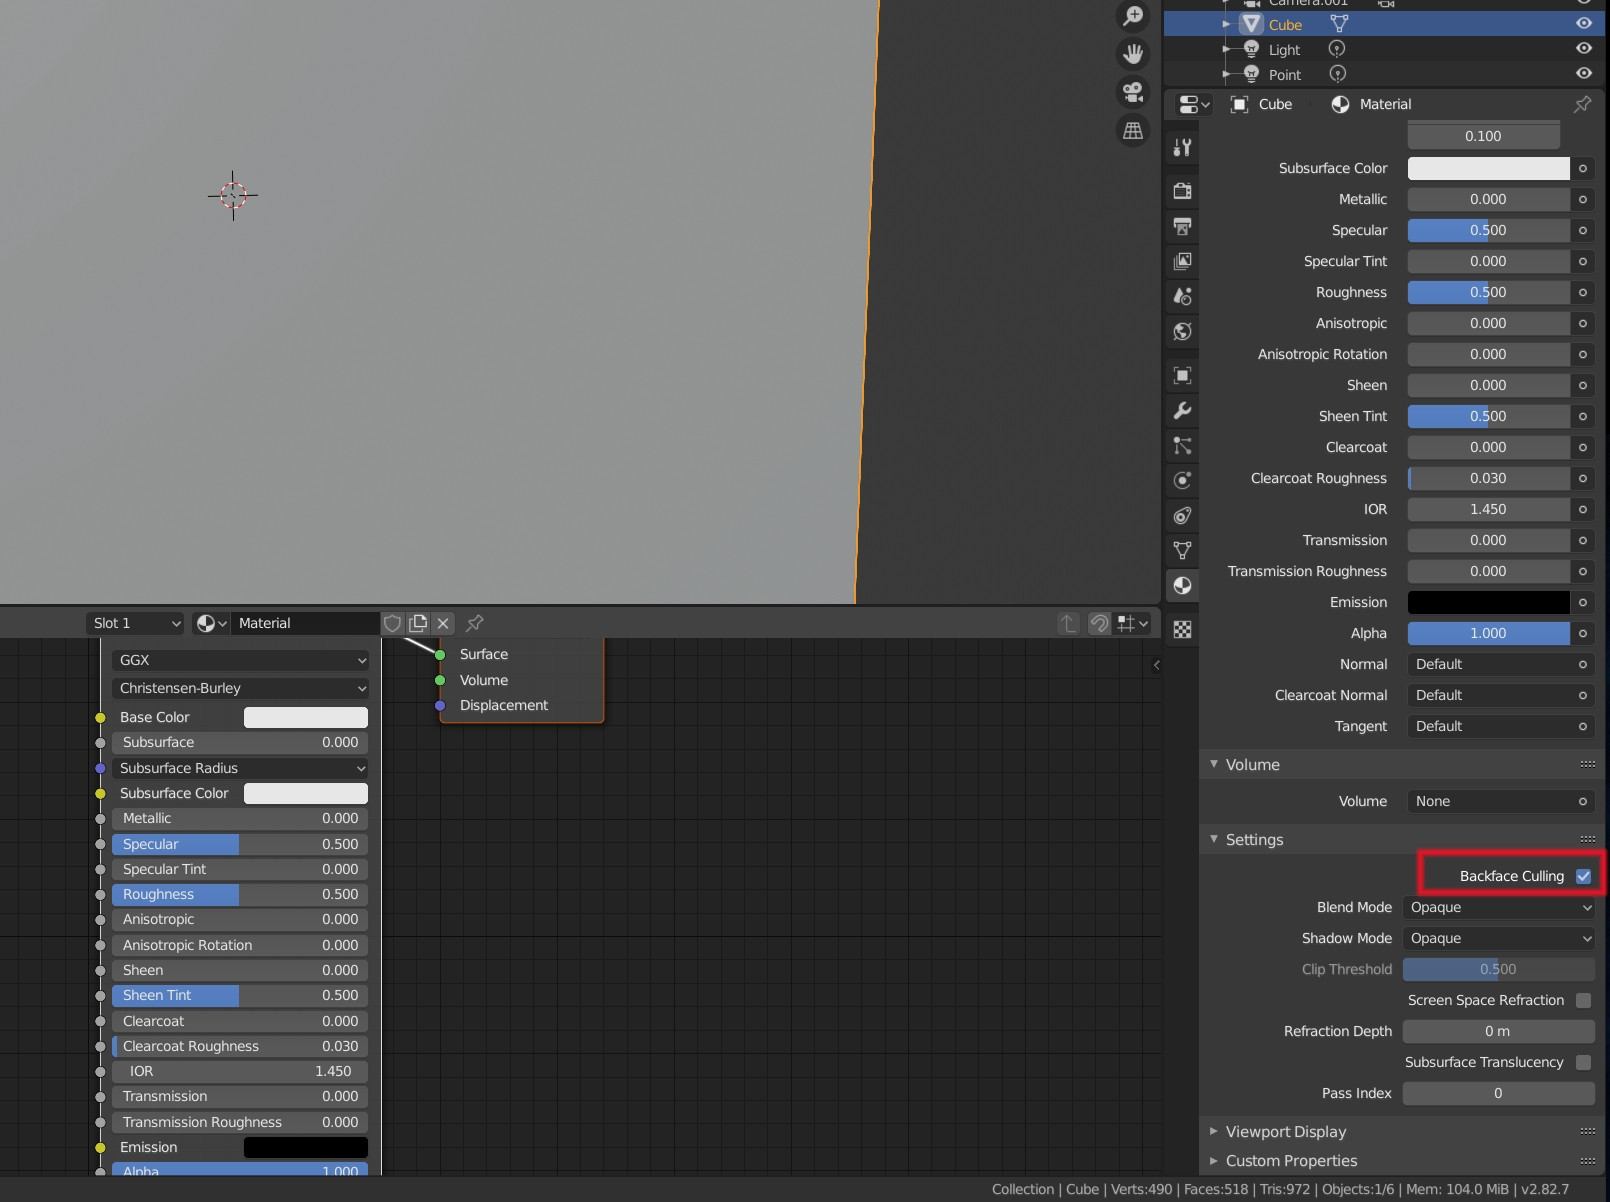Open the Output properties tab
The height and width of the screenshot is (1202, 1610).
point(1182,226)
